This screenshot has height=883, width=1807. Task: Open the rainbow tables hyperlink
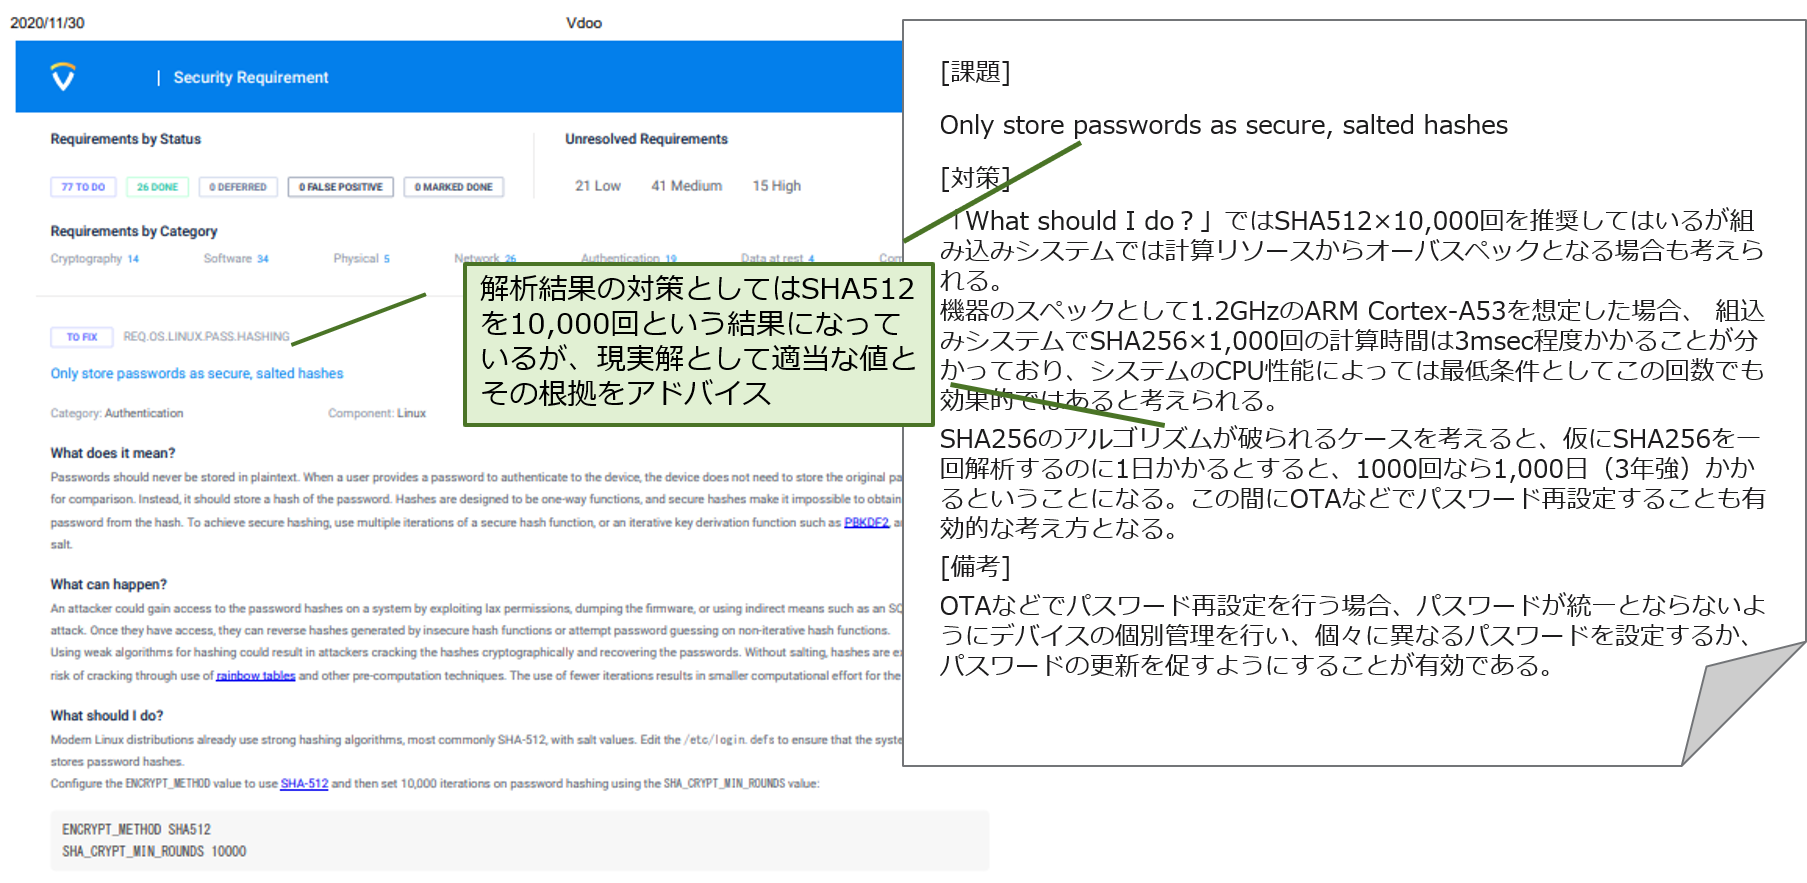pos(256,676)
